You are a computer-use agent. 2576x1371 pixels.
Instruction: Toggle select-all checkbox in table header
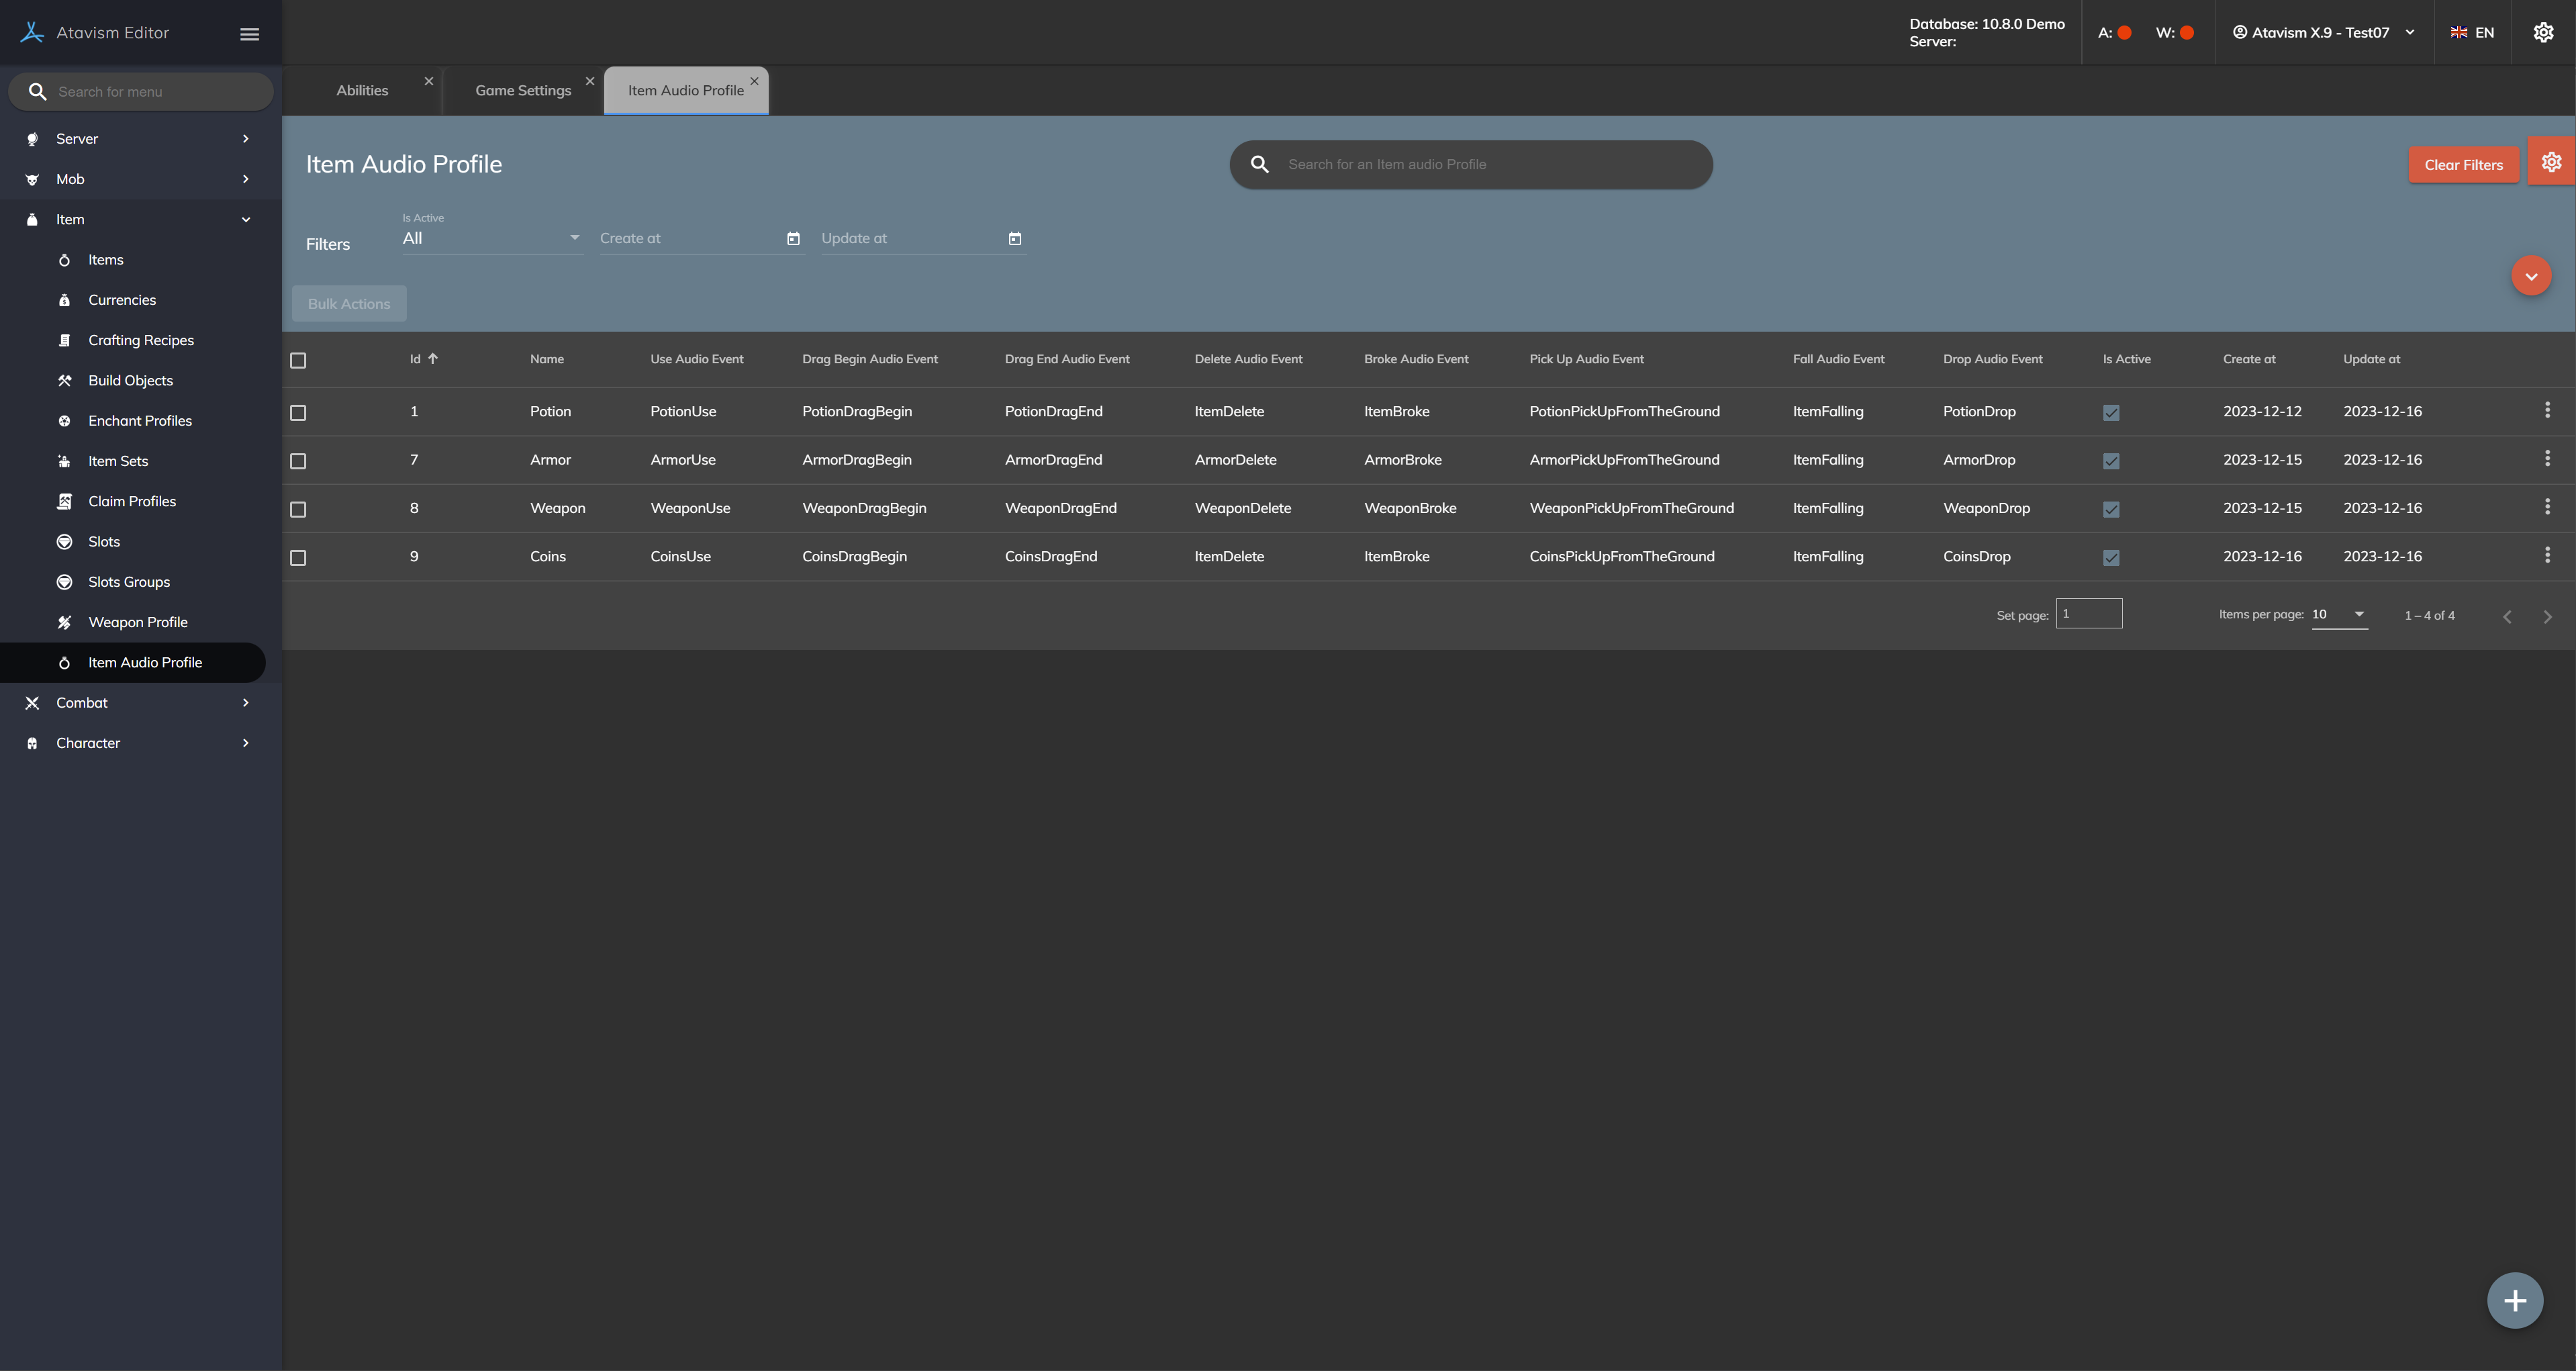[x=298, y=360]
